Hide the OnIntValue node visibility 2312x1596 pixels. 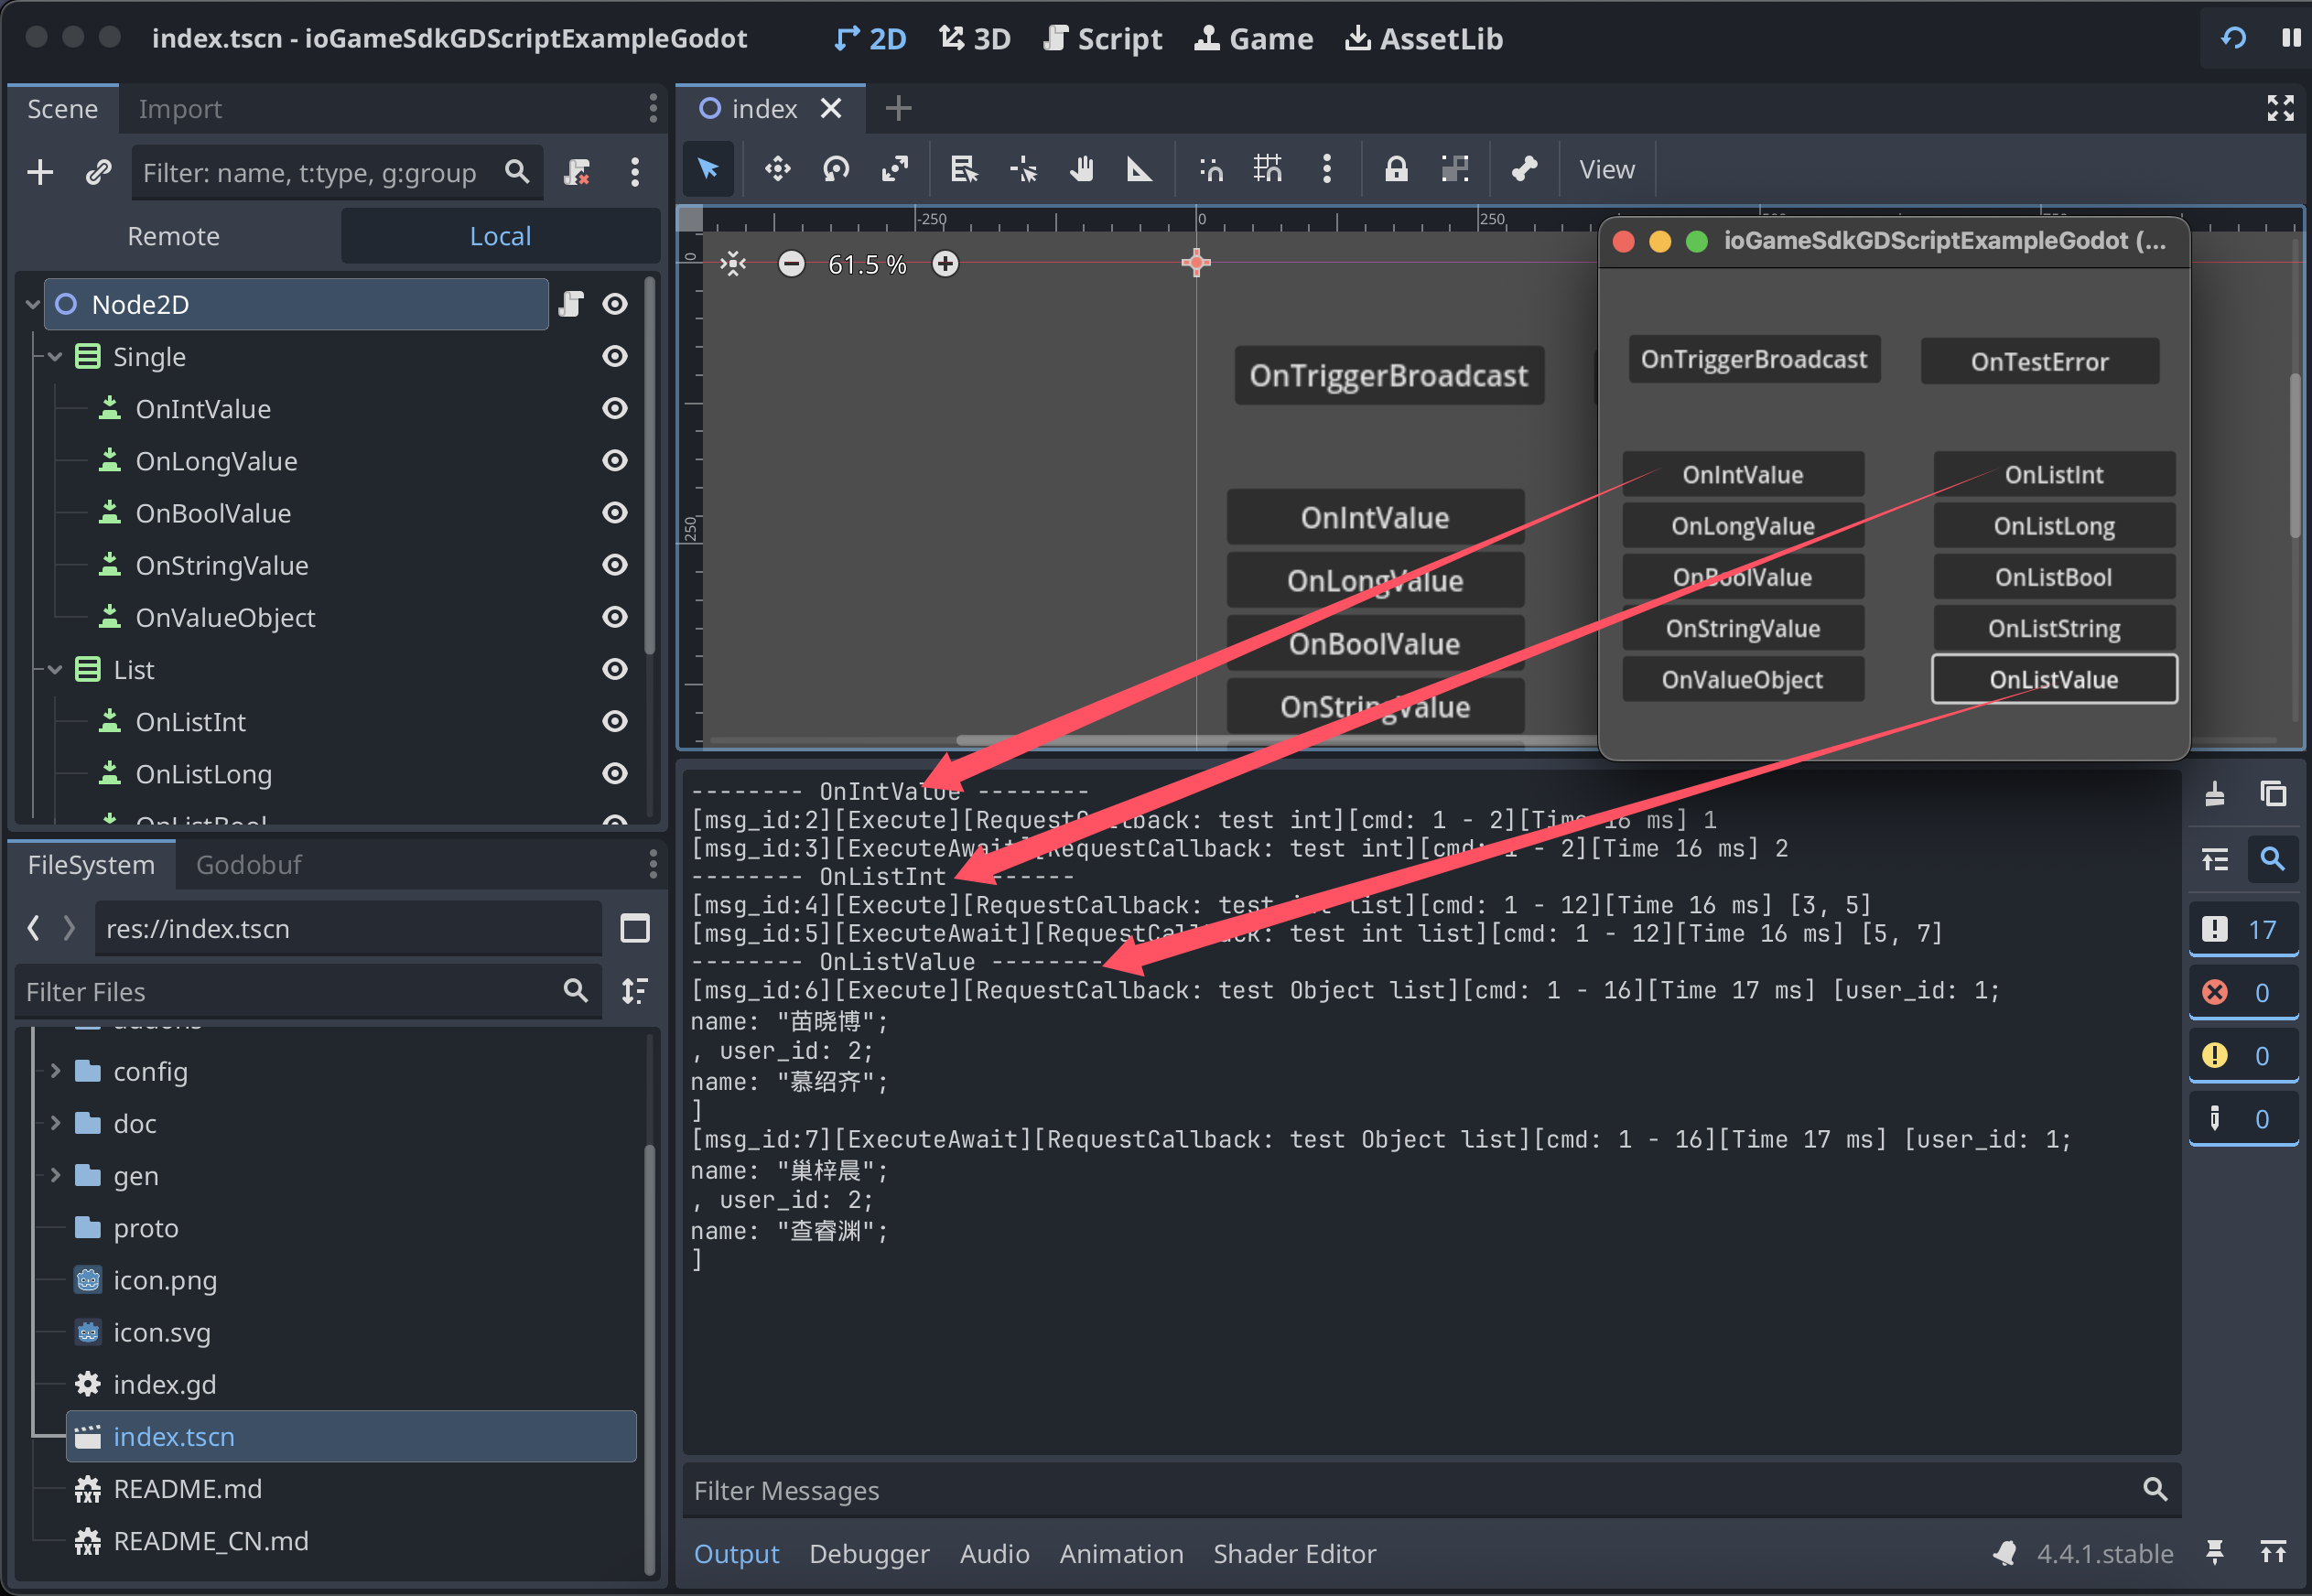615,409
